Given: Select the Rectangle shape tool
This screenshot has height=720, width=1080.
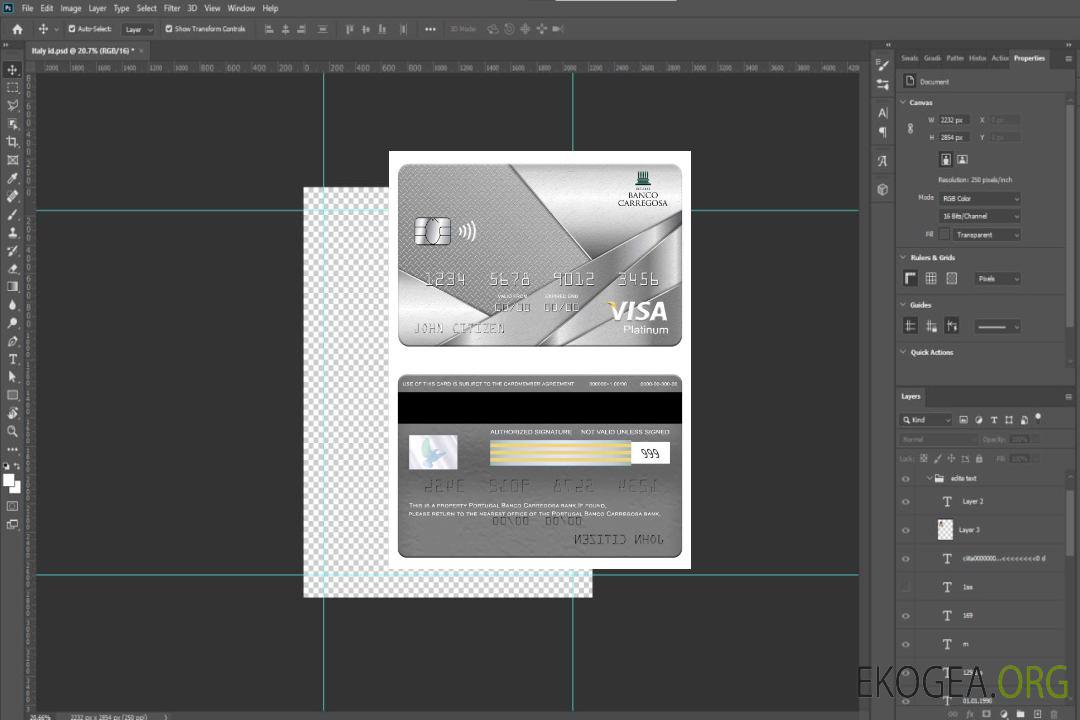Looking at the screenshot, I should coord(12,395).
